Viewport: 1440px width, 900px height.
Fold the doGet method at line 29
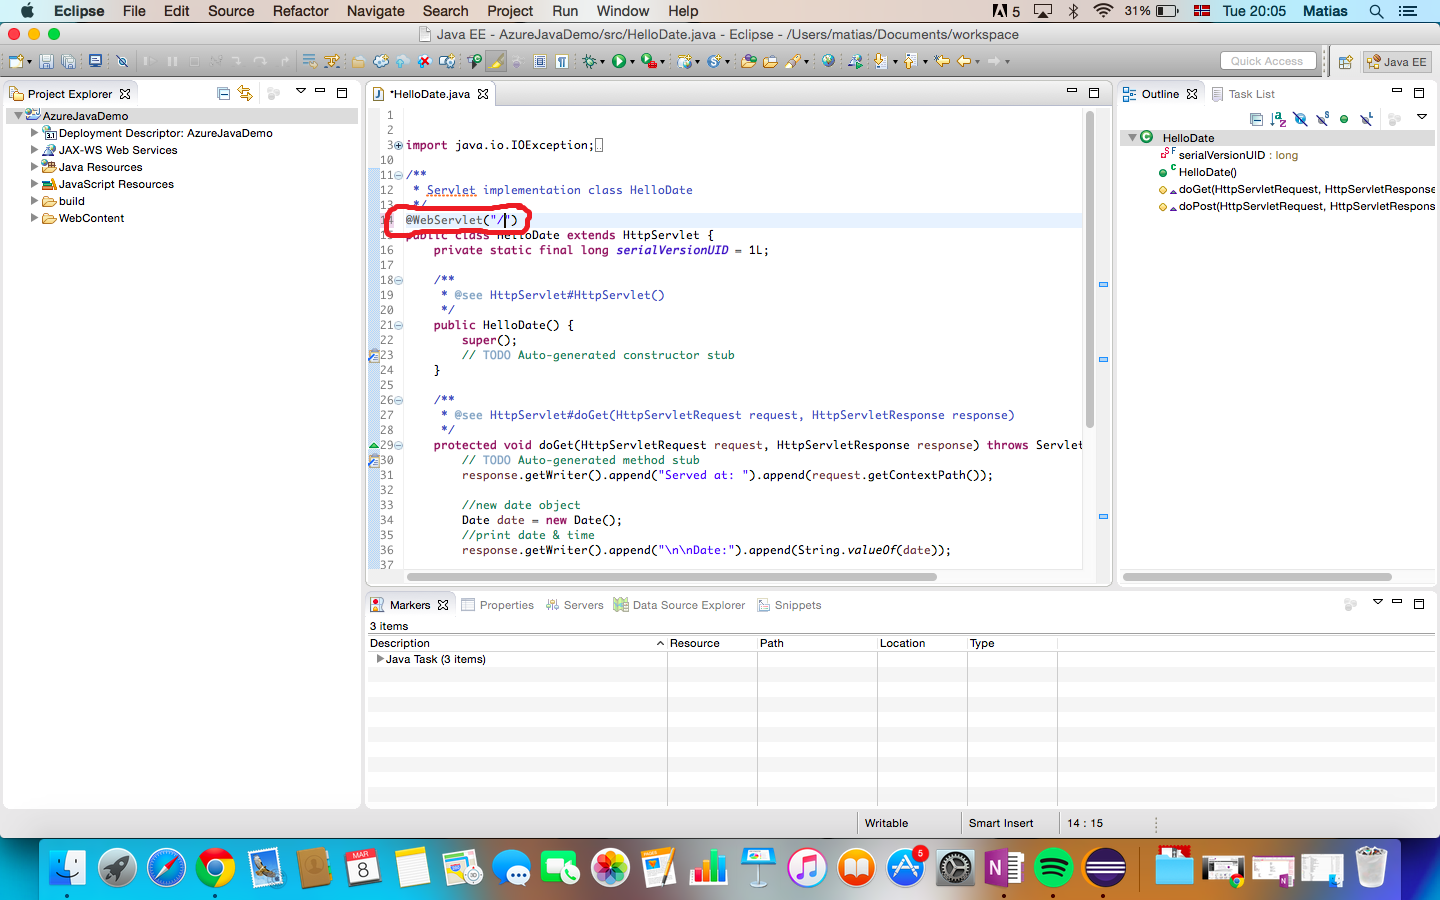pos(398,445)
